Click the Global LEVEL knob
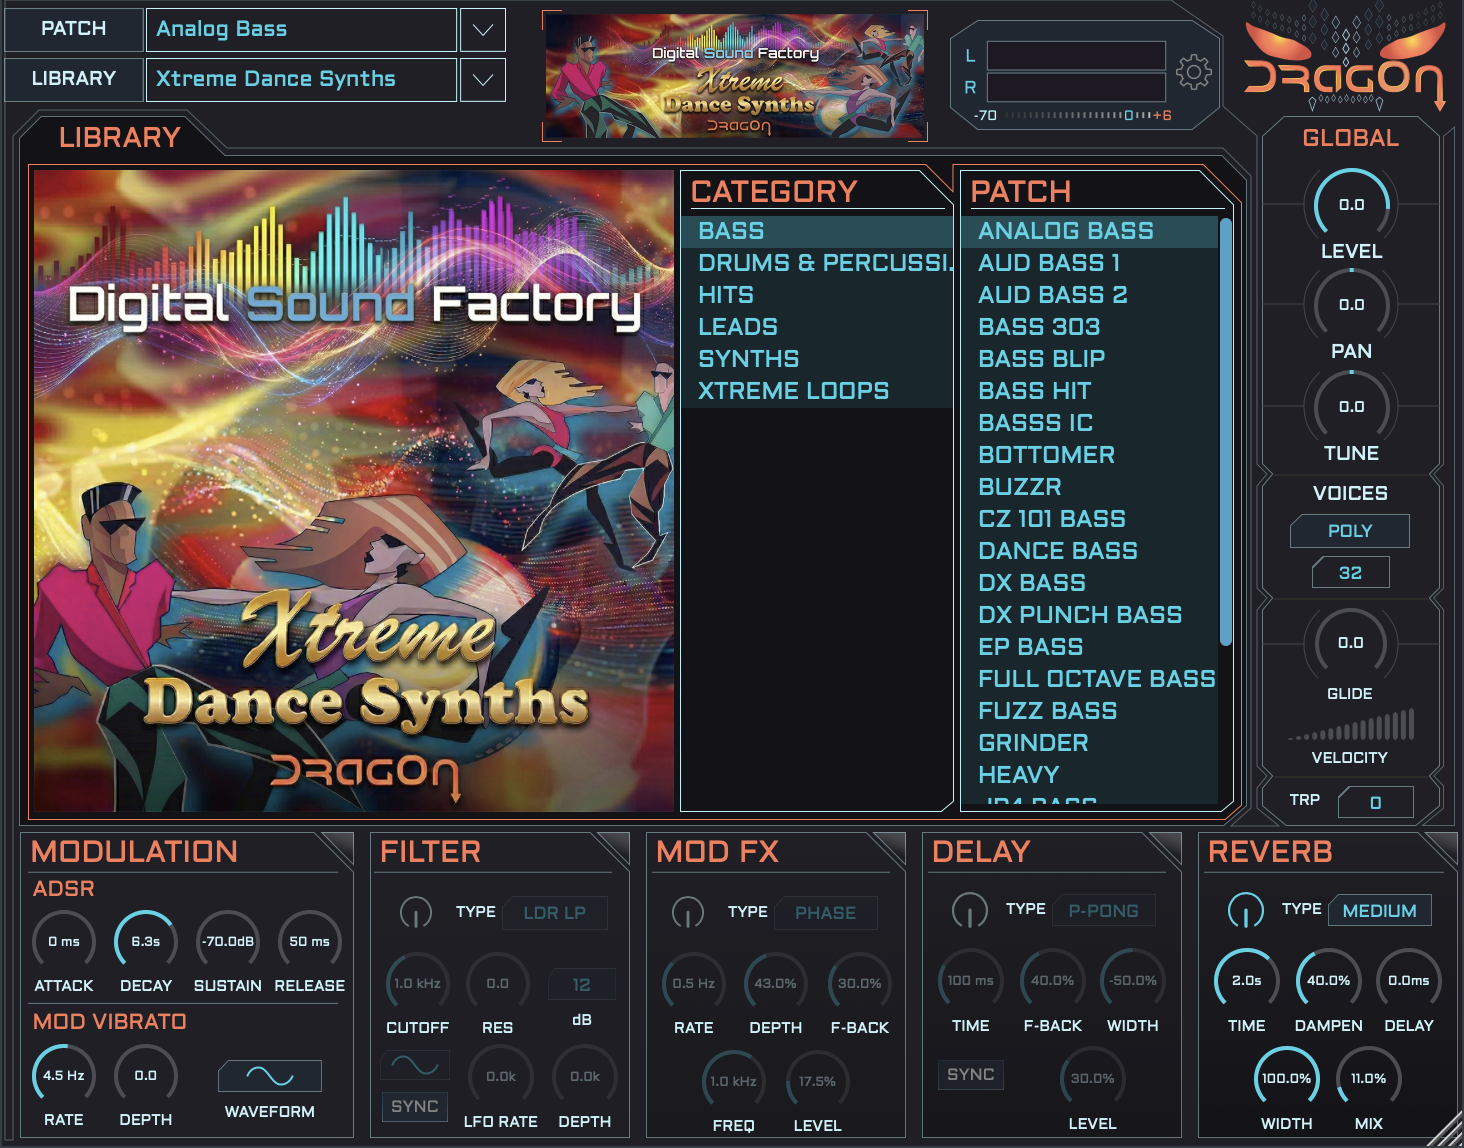The height and width of the screenshot is (1148, 1464). [1351, 204]
